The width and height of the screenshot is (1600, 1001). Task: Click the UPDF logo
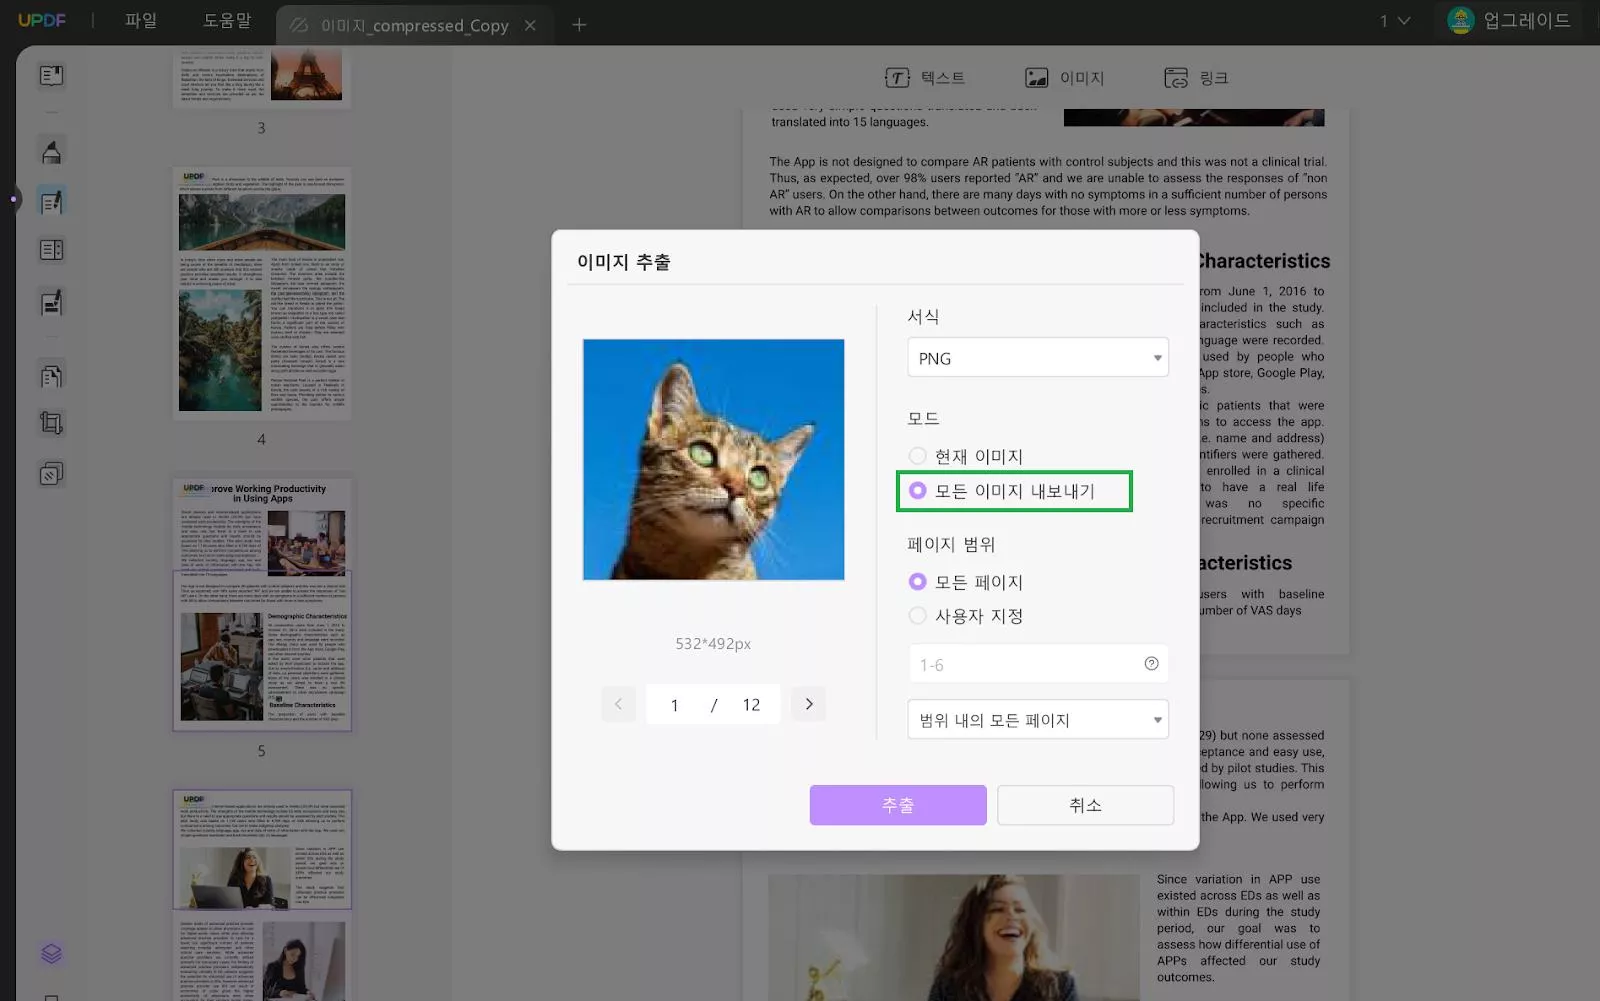coord(42,20)
